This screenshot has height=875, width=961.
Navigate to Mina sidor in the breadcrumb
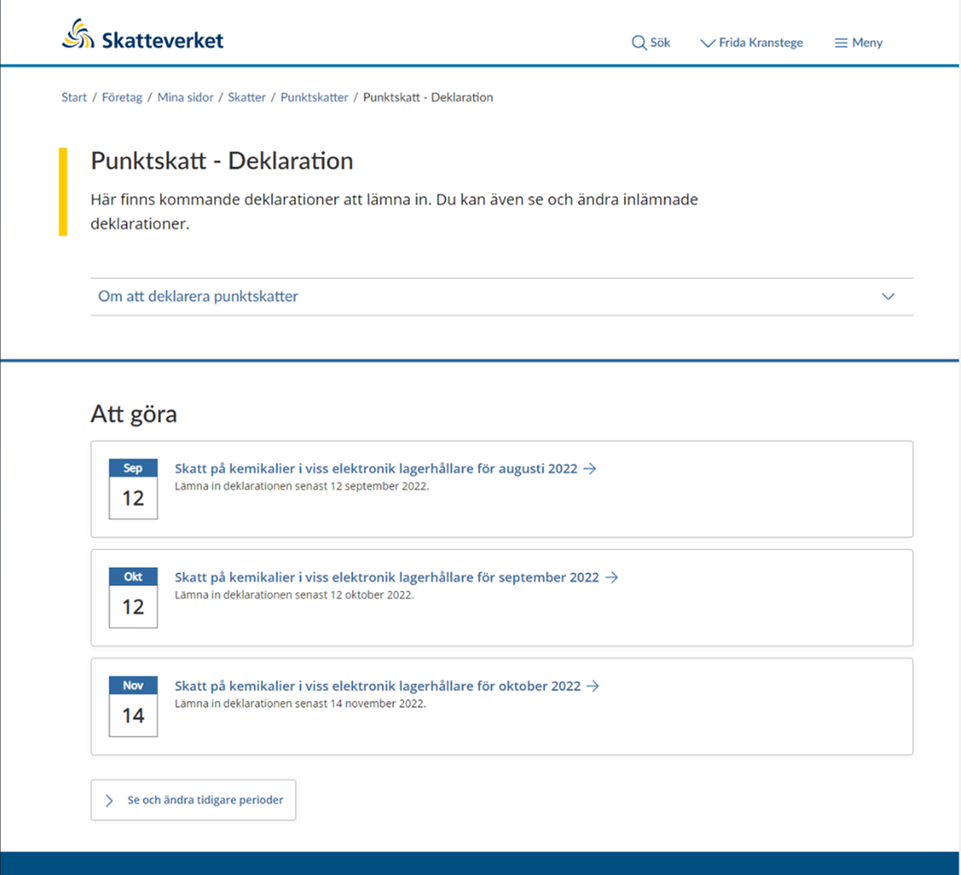(185, 97)
